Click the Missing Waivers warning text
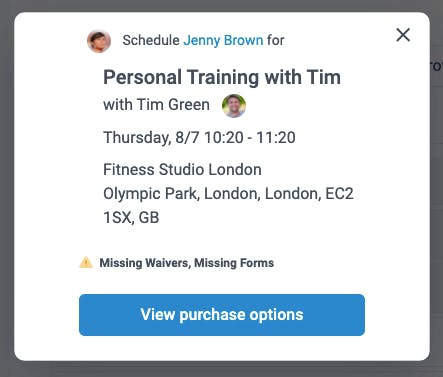Screen dimensions: 443x377 coord(145,263)
